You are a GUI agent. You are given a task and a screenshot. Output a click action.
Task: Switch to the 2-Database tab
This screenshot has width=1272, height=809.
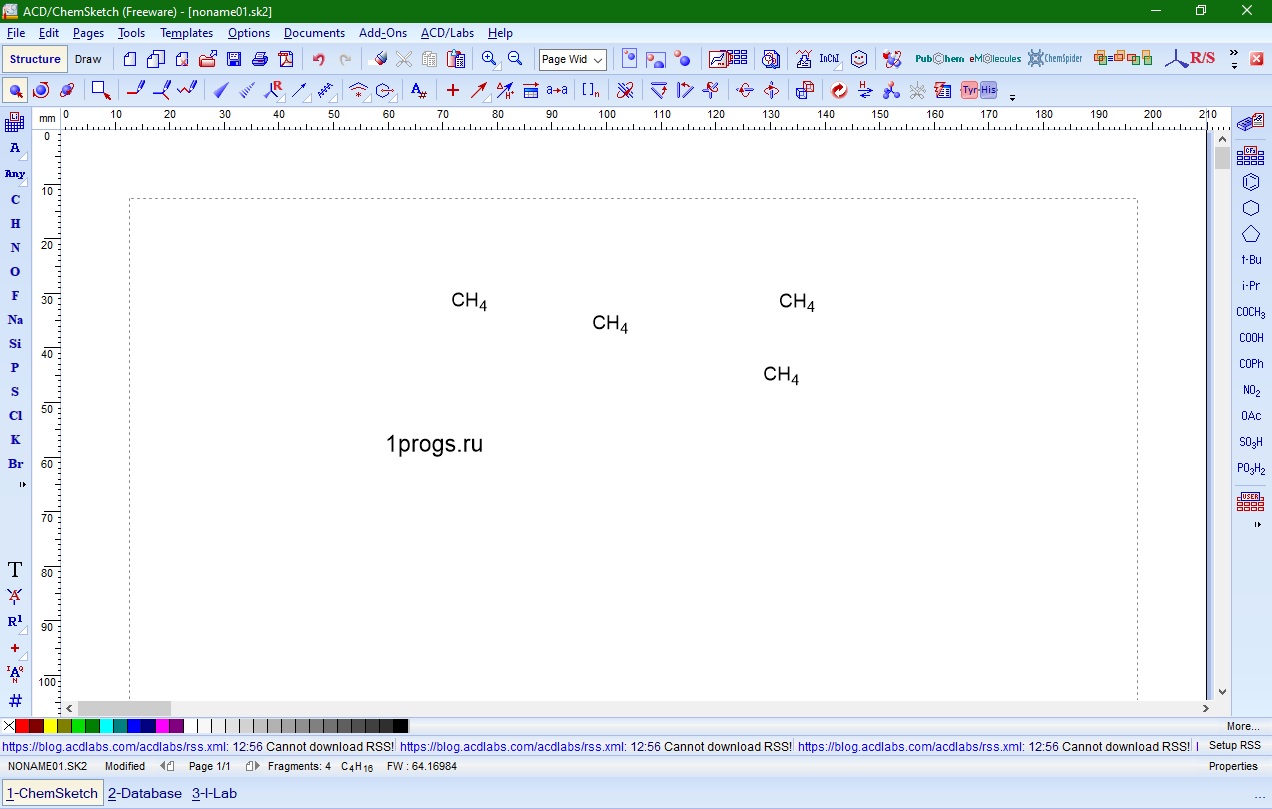(x=145, y=793)
